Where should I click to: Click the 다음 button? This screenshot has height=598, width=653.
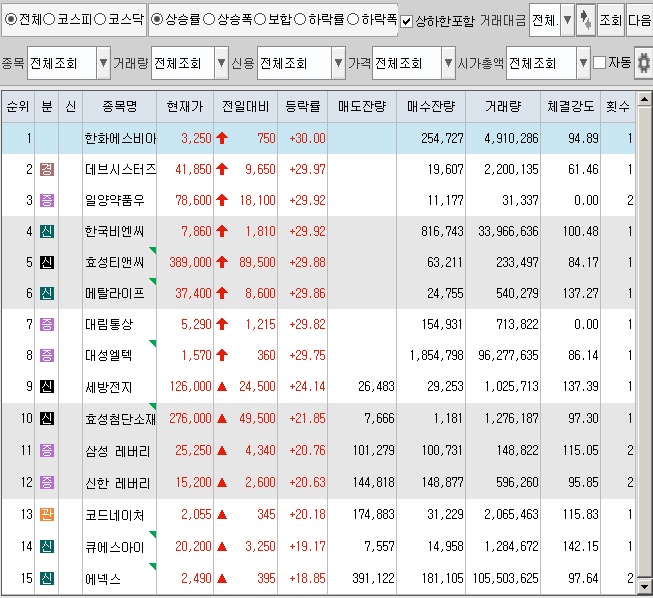639,20
